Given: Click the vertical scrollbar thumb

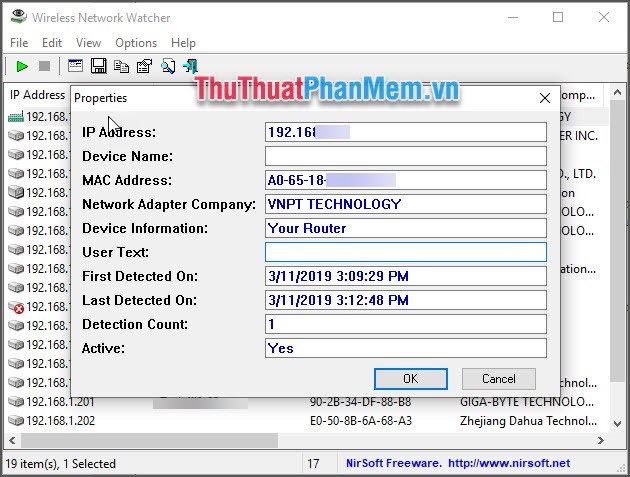Looking at the screenshot, I should (617, 240).
